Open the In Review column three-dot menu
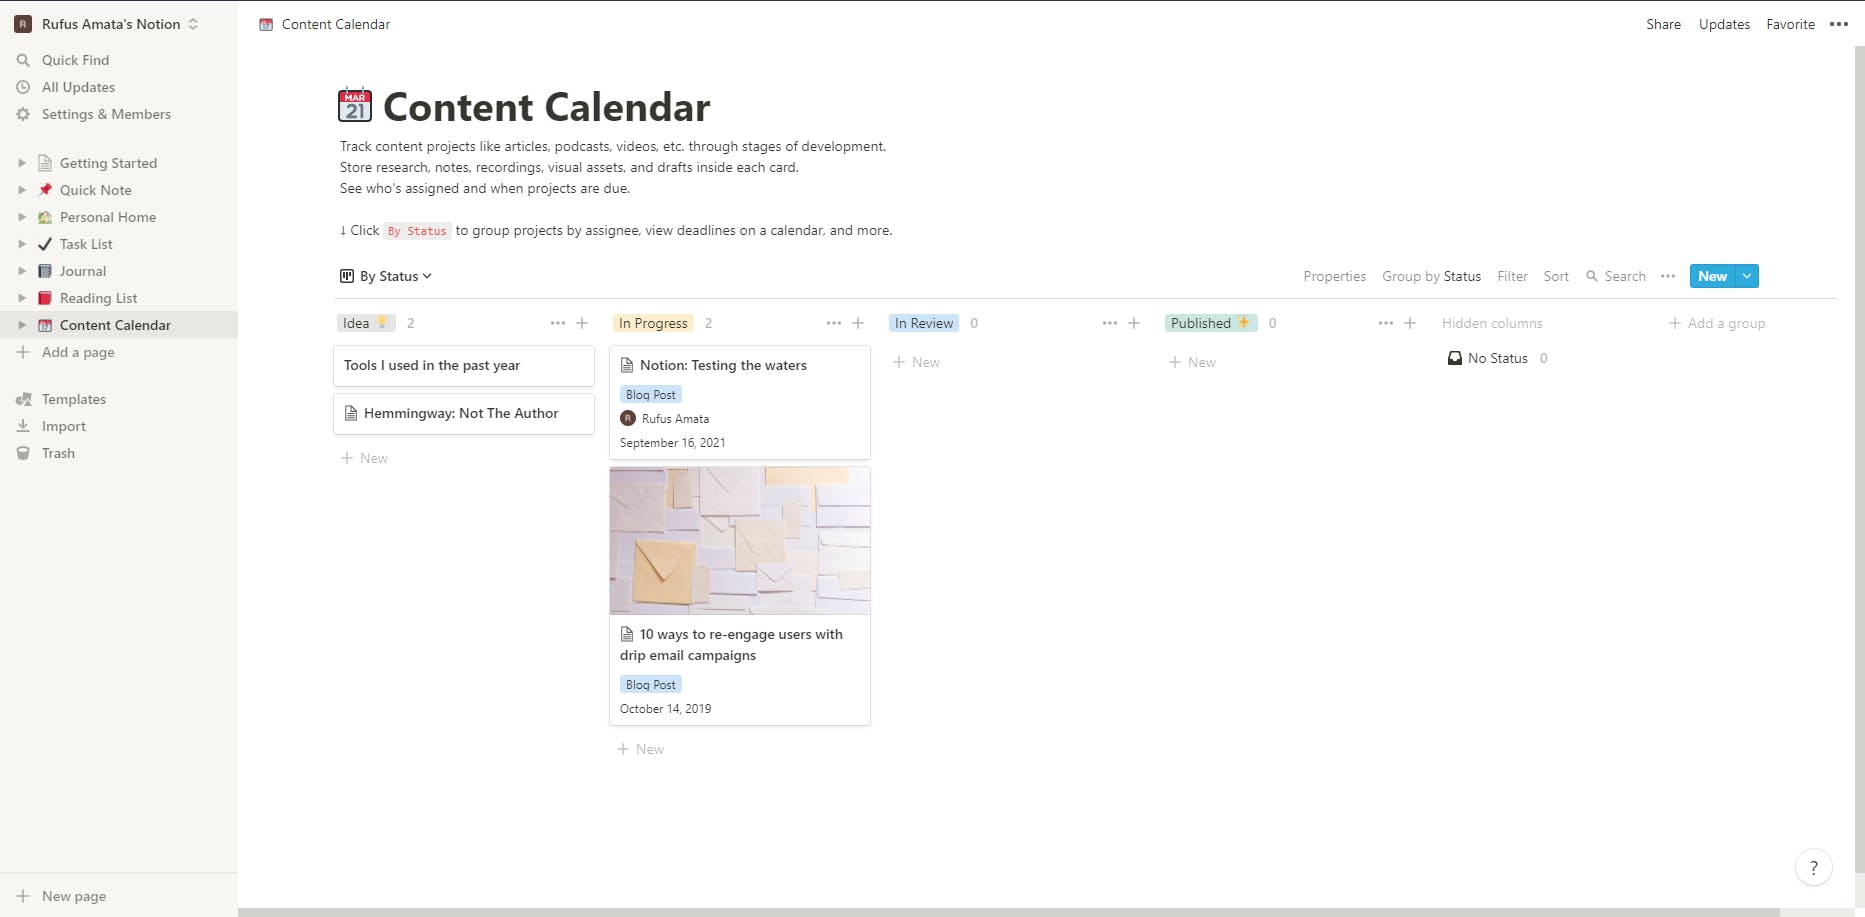 1110,323
